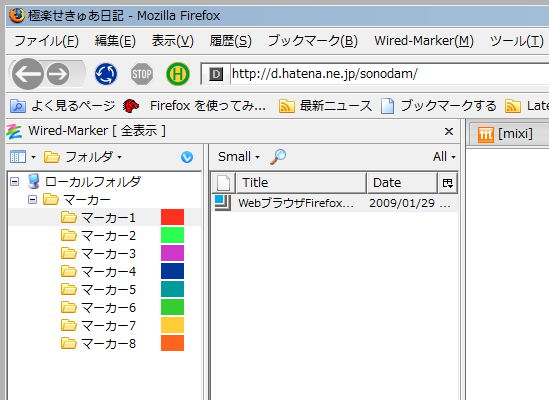Viewport: 549px width, 400px height.
Task: Open the sidebar view layout icon
Action: pyautogui.click(x=18, y=157)
